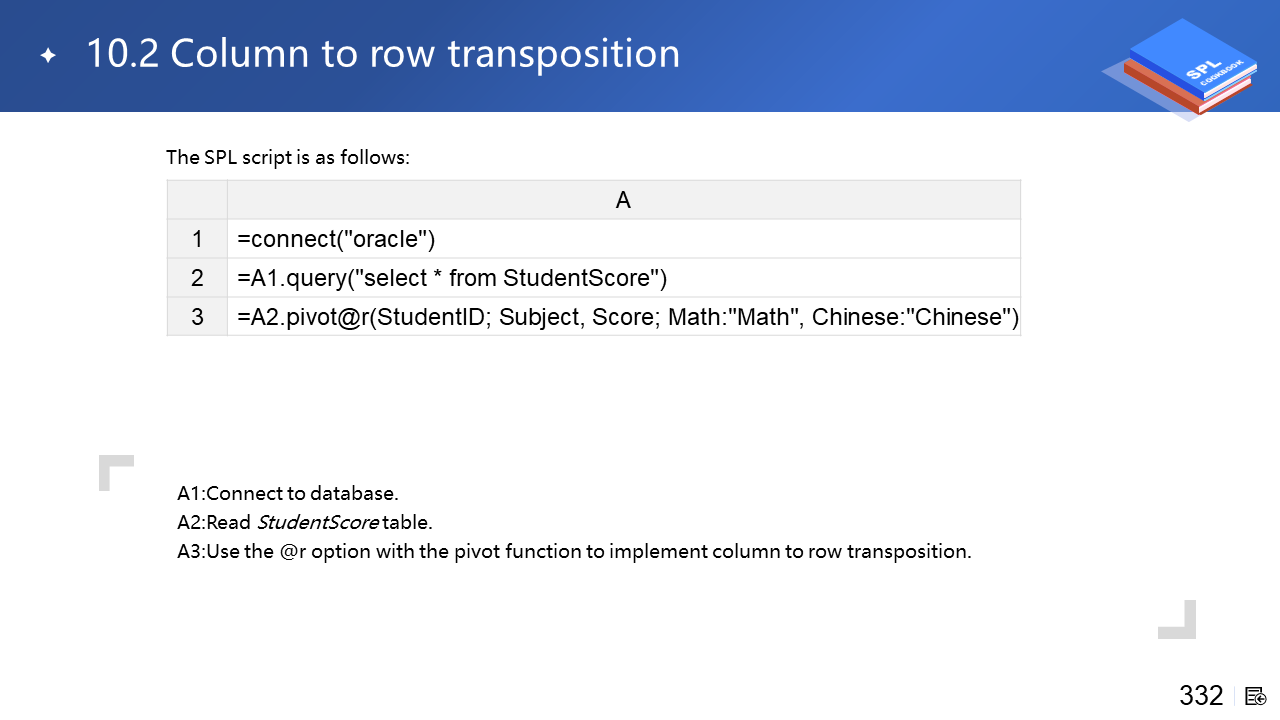The height and width of the screenshot is (720, 1280).
Task: Click the page number 332
Action: 1201,696
